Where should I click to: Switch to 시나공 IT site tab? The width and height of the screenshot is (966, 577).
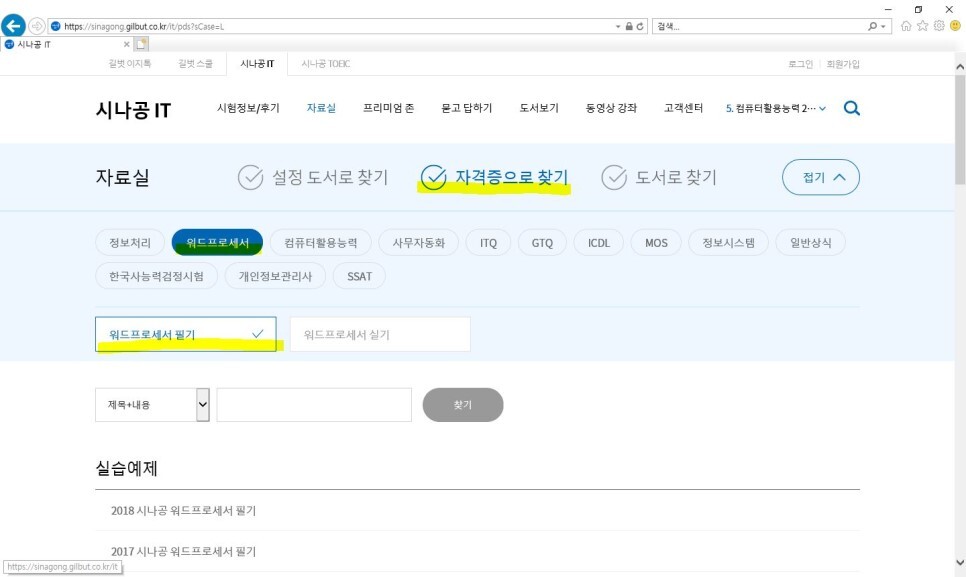pos(257,64)
